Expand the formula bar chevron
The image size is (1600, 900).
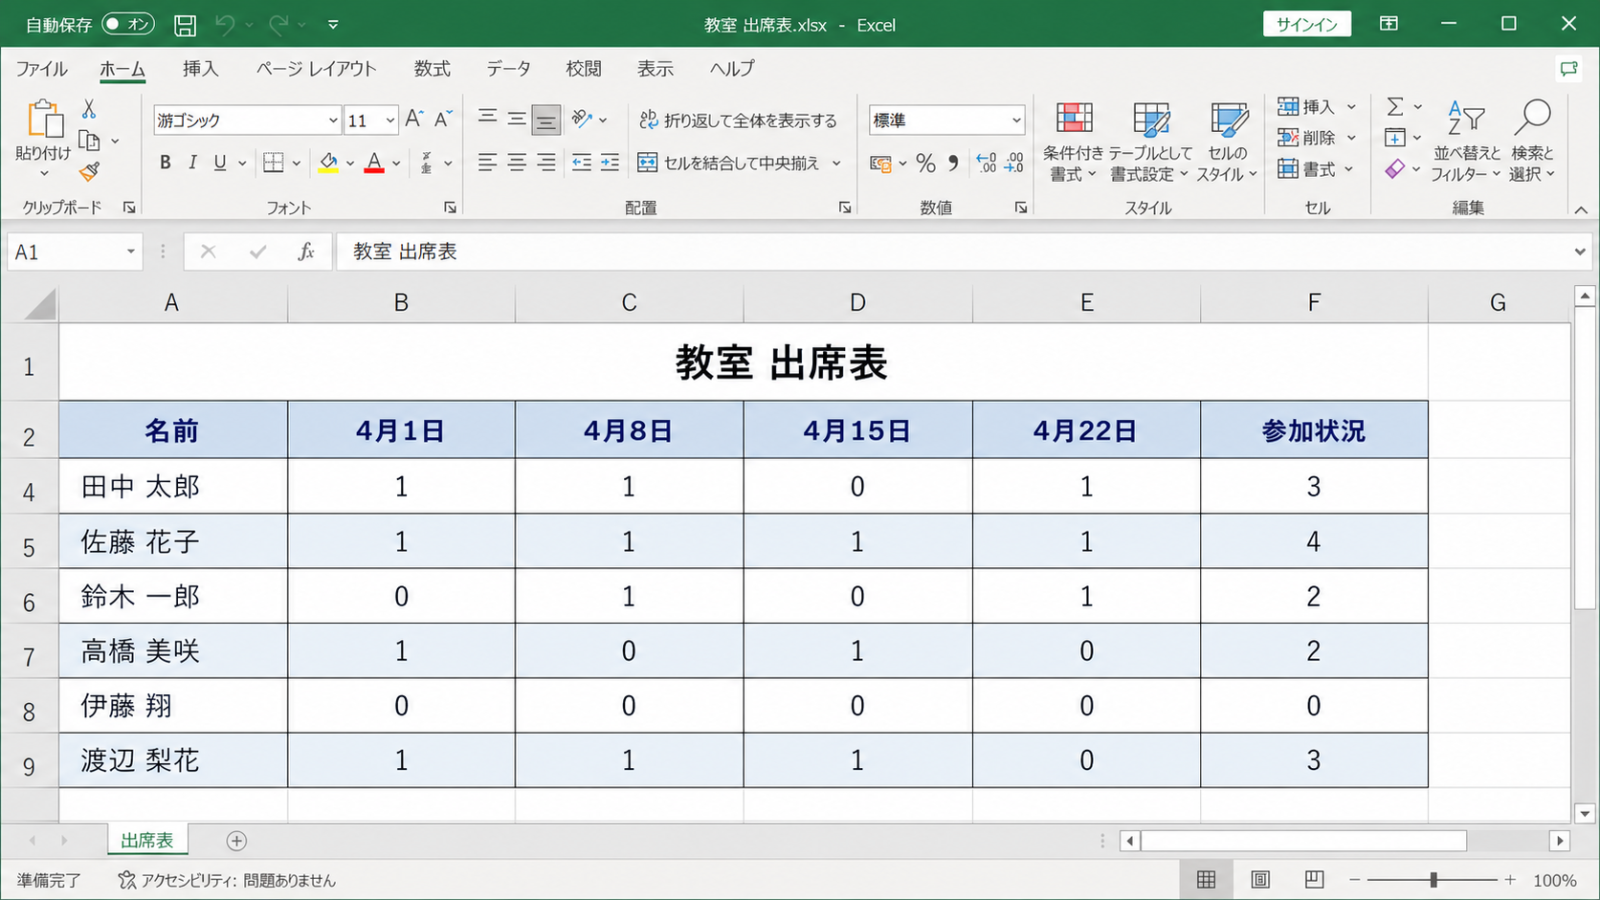pos(1580,252)
